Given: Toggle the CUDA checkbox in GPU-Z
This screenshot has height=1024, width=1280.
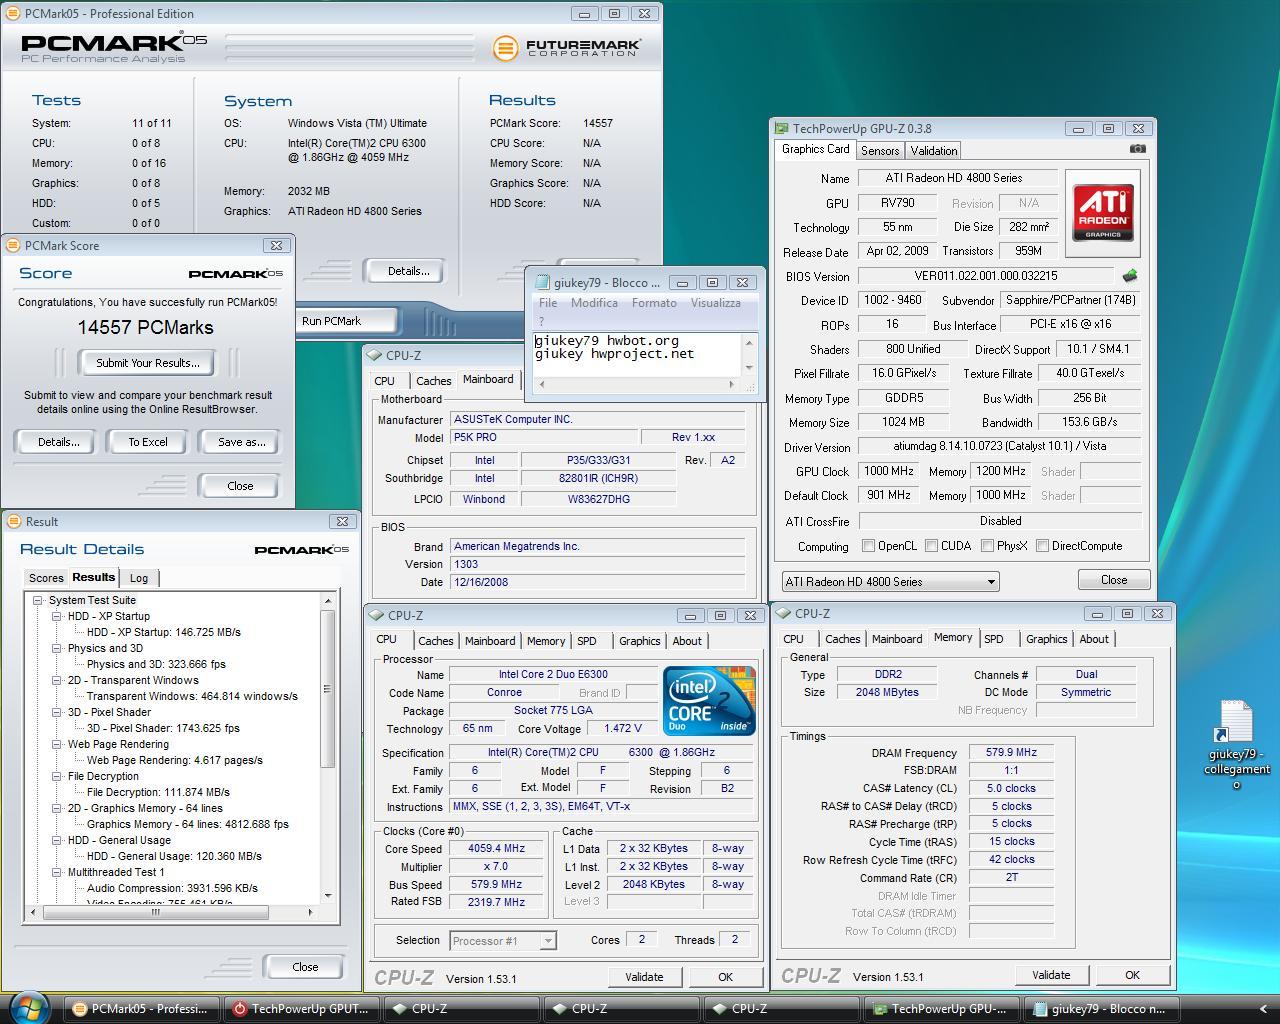Looking at the screenshot, I should click(x=931, y=546).
